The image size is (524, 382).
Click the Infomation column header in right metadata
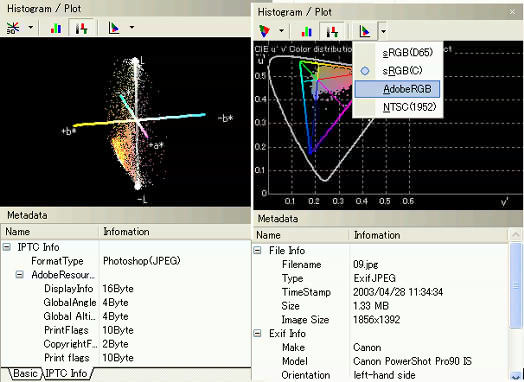pyautogui.click(x=428, y=235)
